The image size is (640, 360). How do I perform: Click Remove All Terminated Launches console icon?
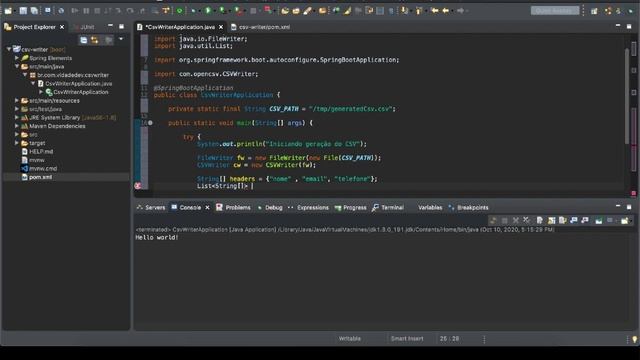(x=527, y=220)
